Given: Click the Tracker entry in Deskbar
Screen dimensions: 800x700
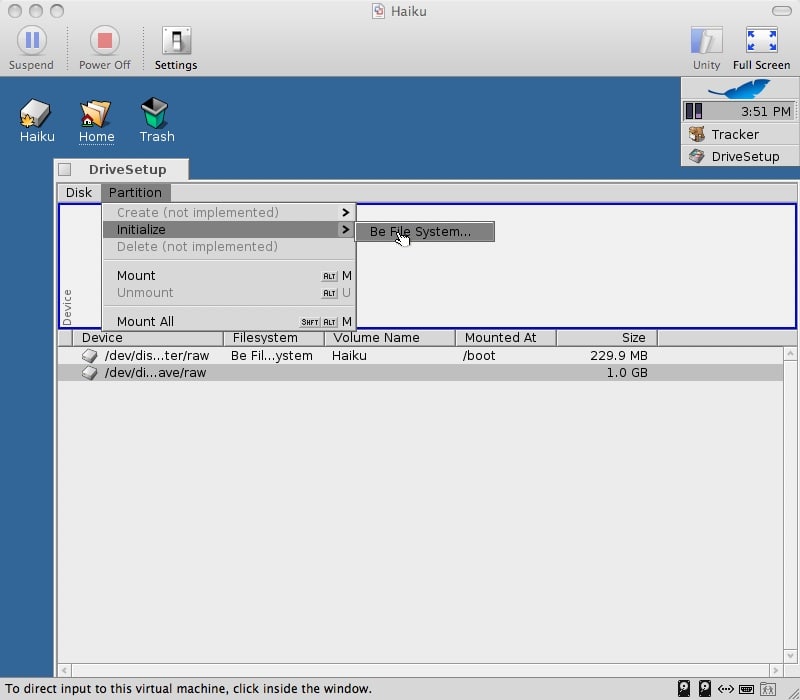Looking at the screenshot, I should click(x=740, y=134).
